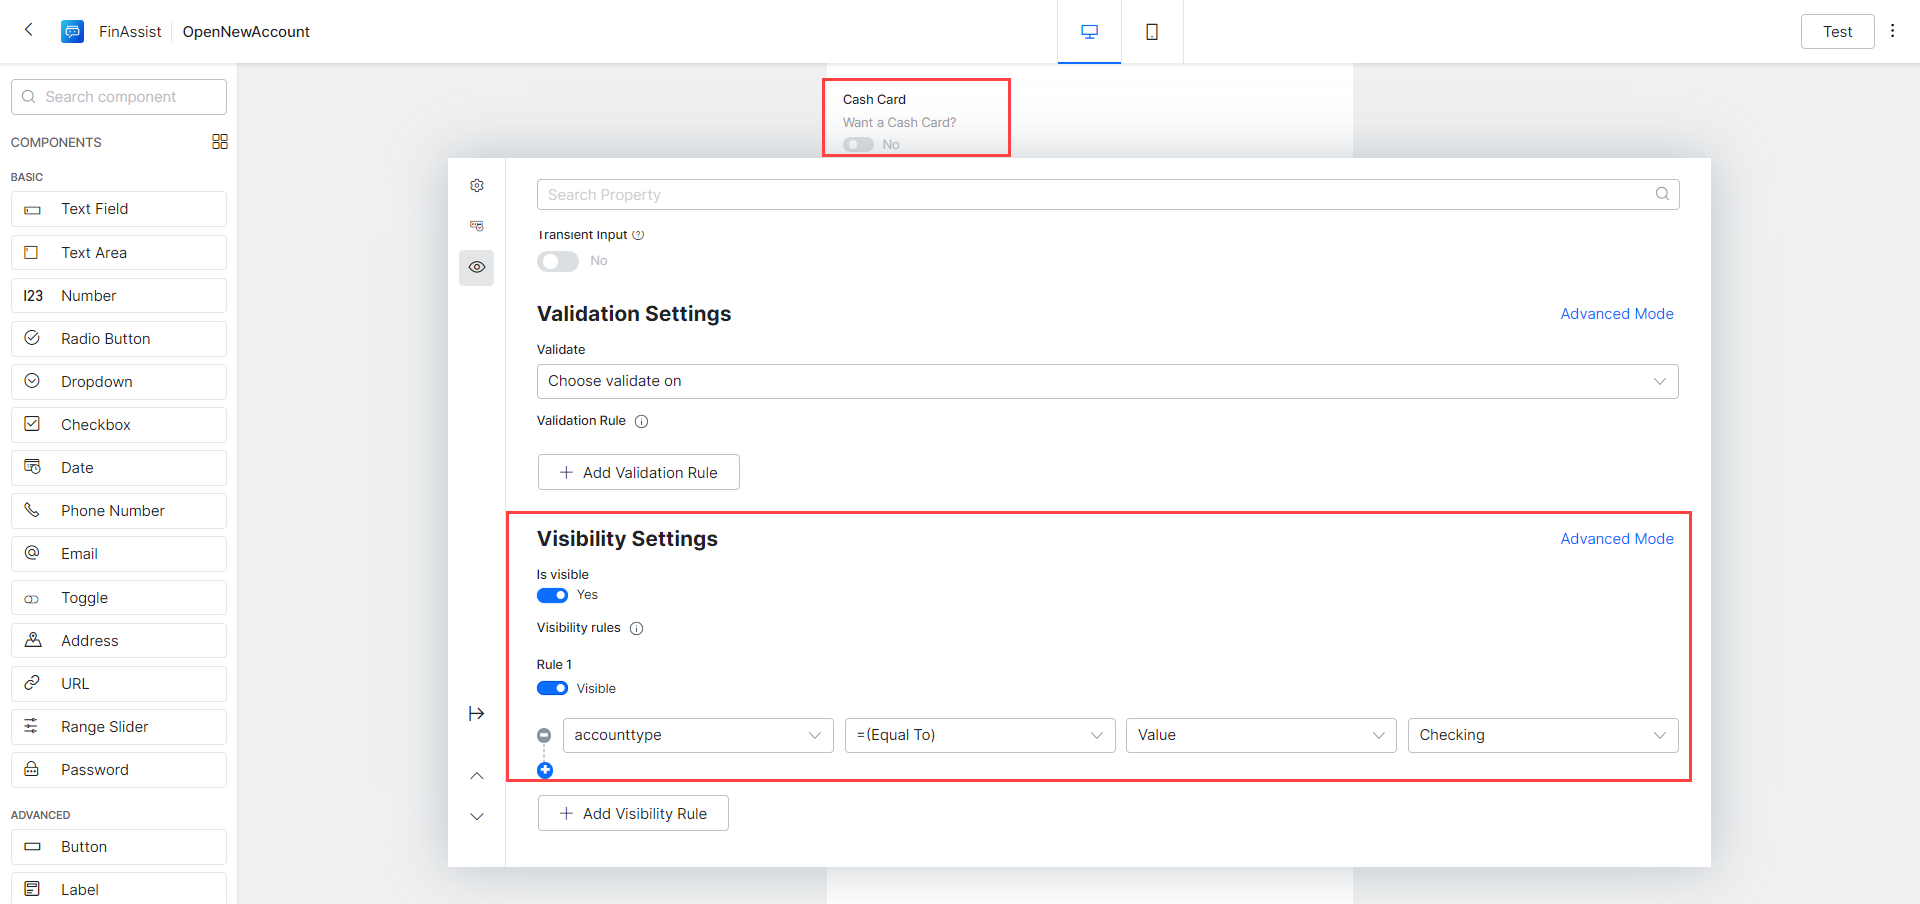Image resolution: width=1920 pixels, height=904 pixels.
Task: Open the Equal To operator dropdown
Action: coord(979,735)
